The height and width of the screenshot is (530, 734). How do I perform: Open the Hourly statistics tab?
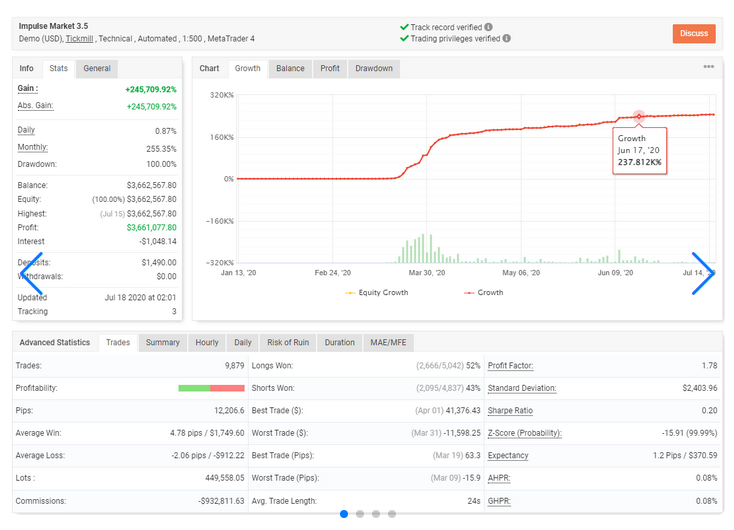click(207, 343)
